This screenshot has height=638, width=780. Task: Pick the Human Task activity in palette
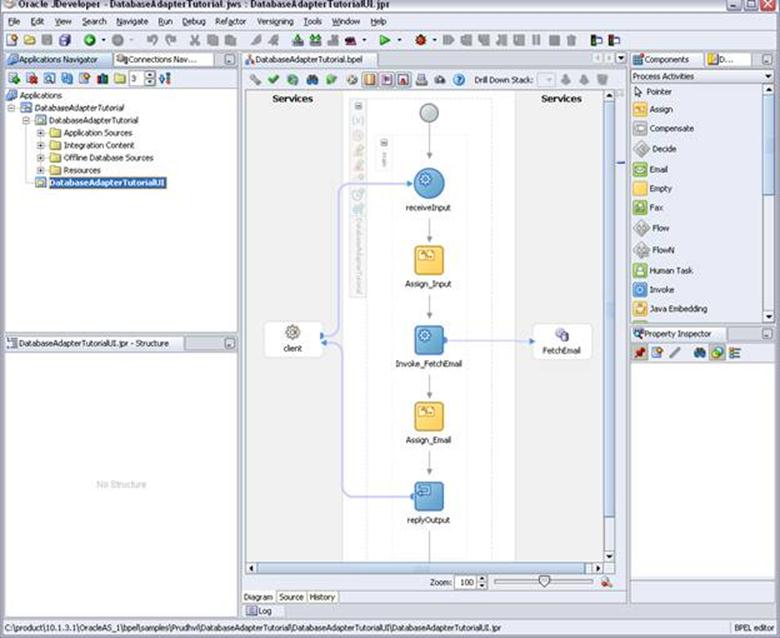(x=663, y=271)
